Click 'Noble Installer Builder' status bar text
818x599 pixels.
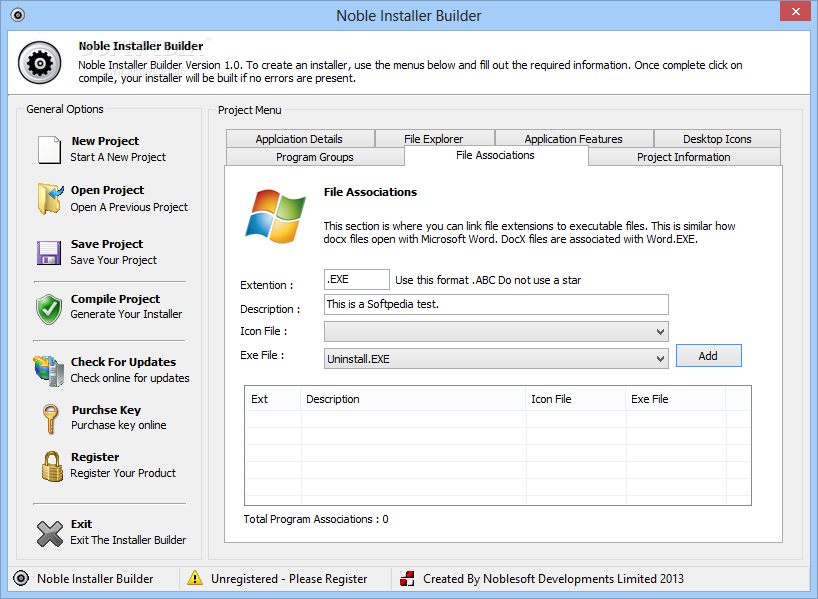[x=95, y=579]
